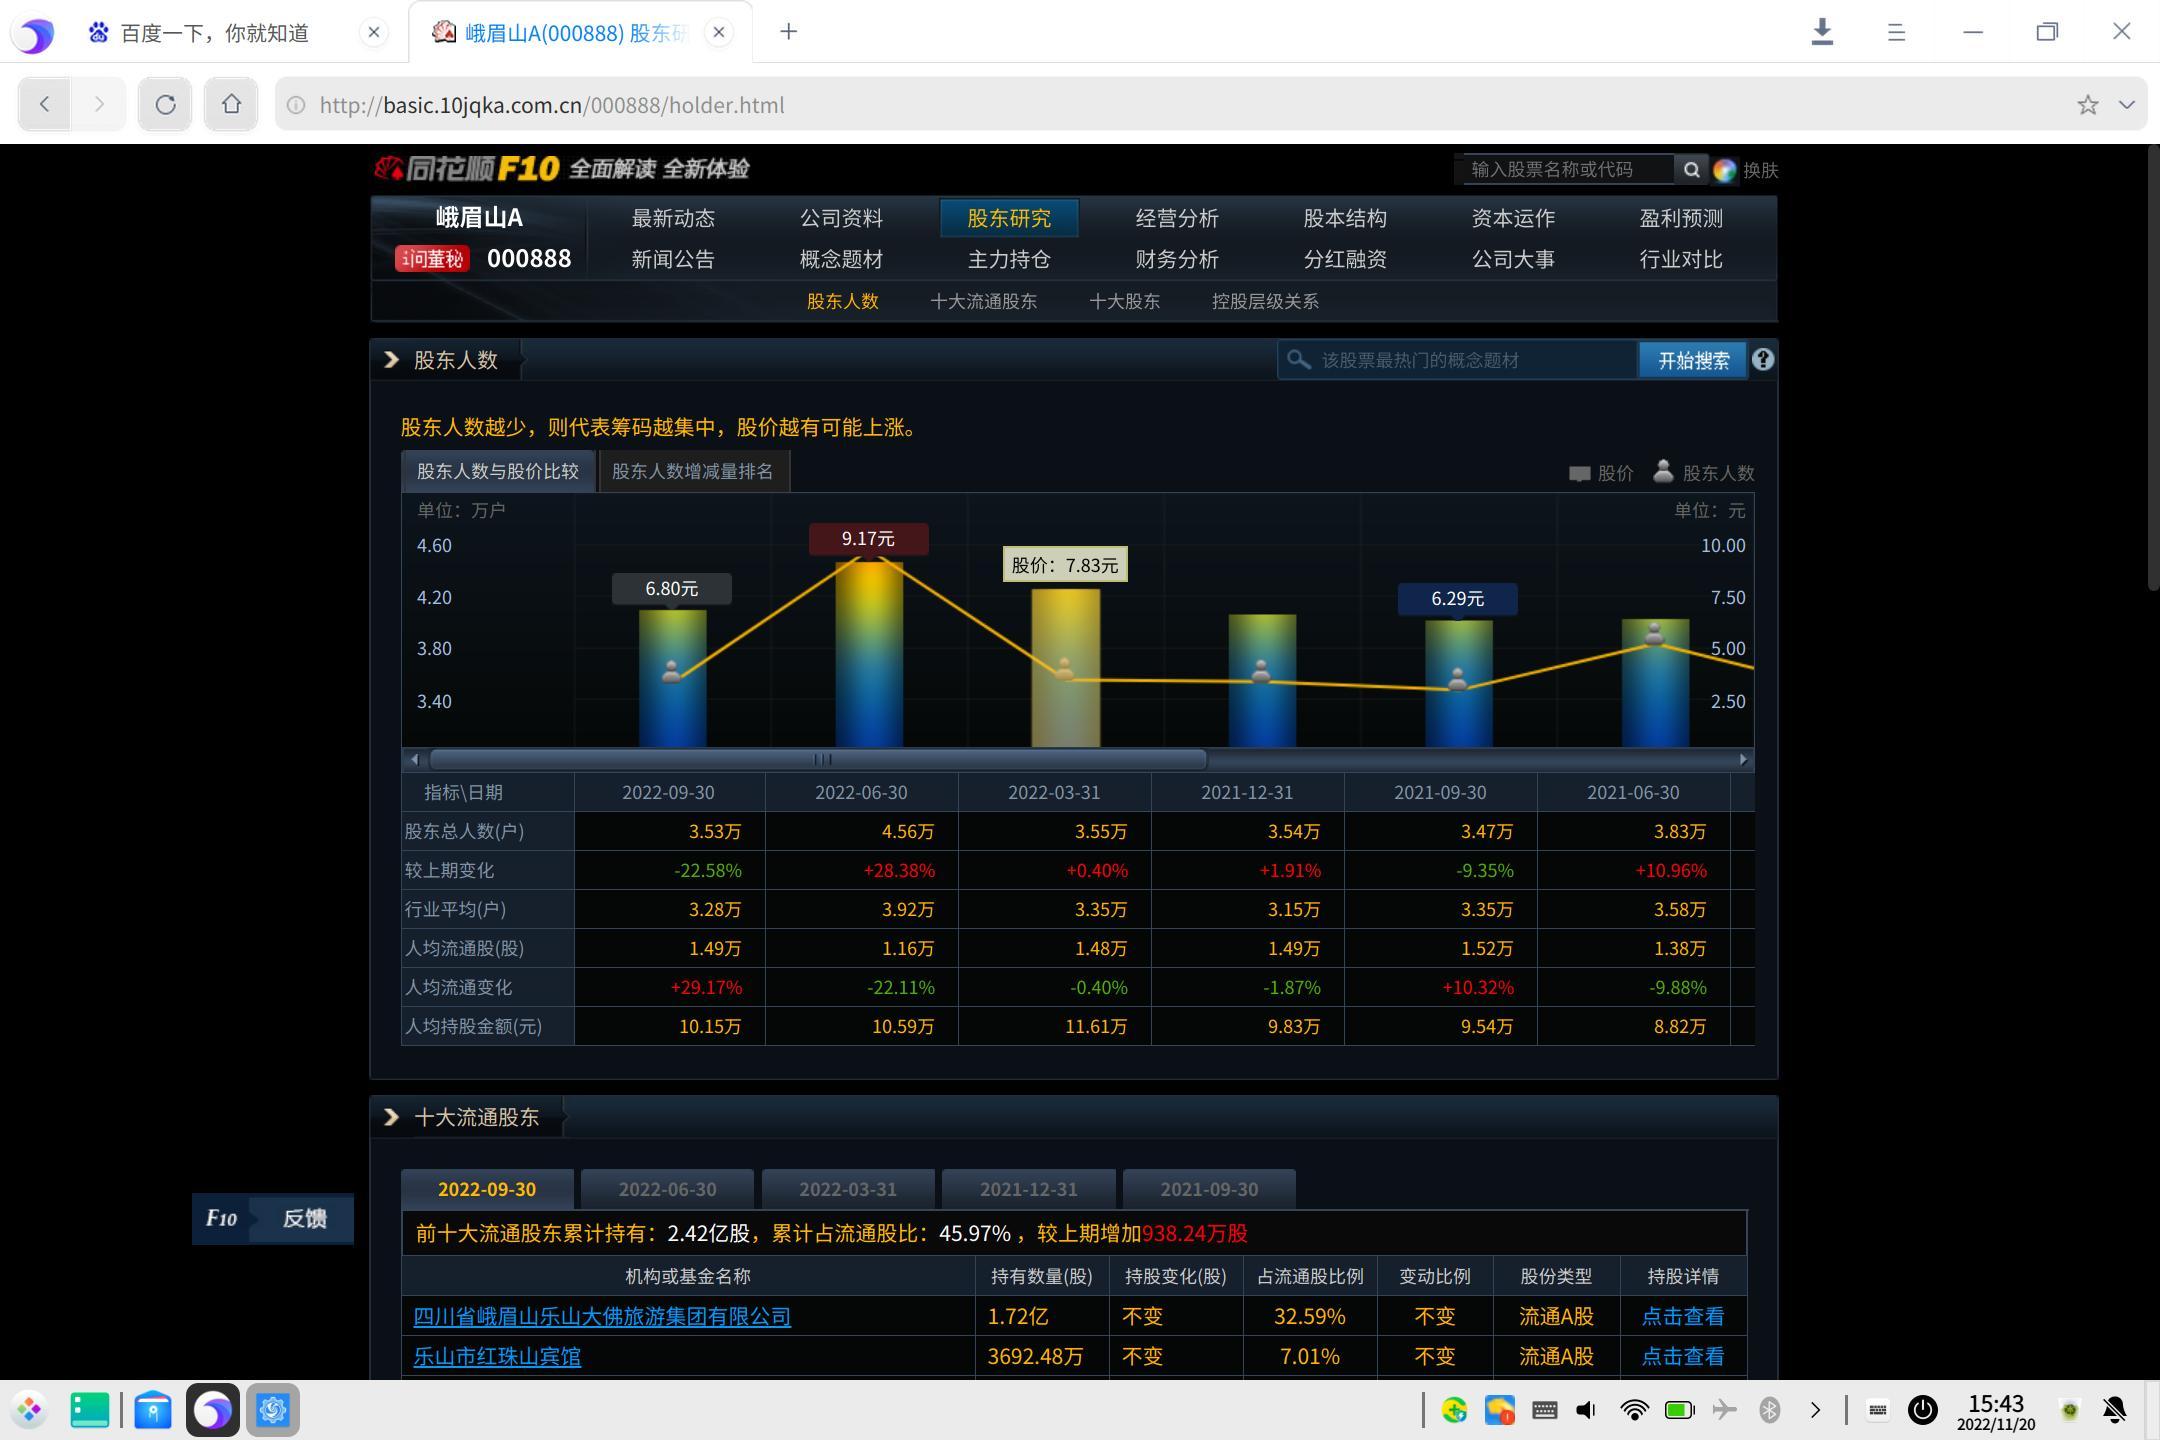Click the chart's right scroll arrow

click(x=1743, y=760)
